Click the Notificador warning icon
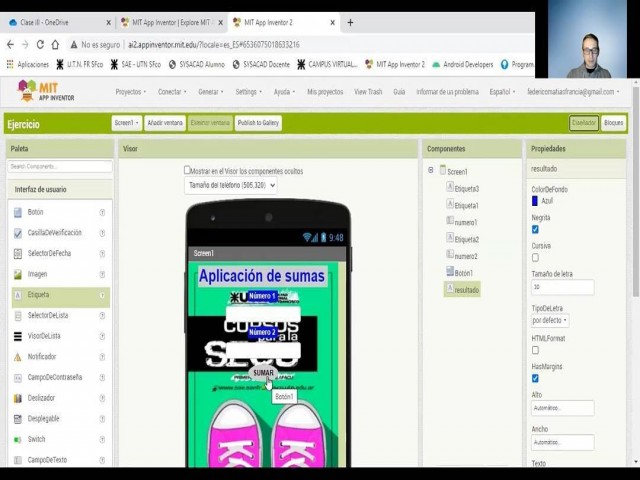640x480 pixels. click(x=18, y=357)
